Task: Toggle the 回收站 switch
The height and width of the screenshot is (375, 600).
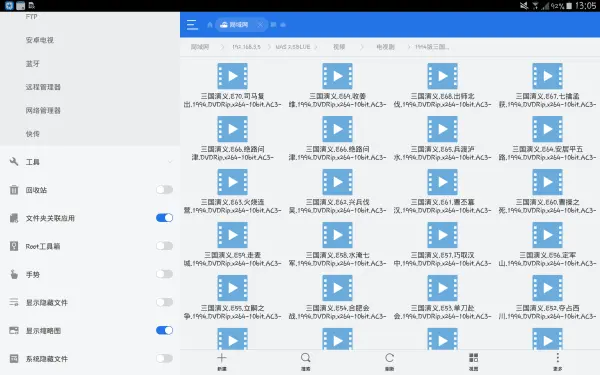Action: tap(165, 190)
